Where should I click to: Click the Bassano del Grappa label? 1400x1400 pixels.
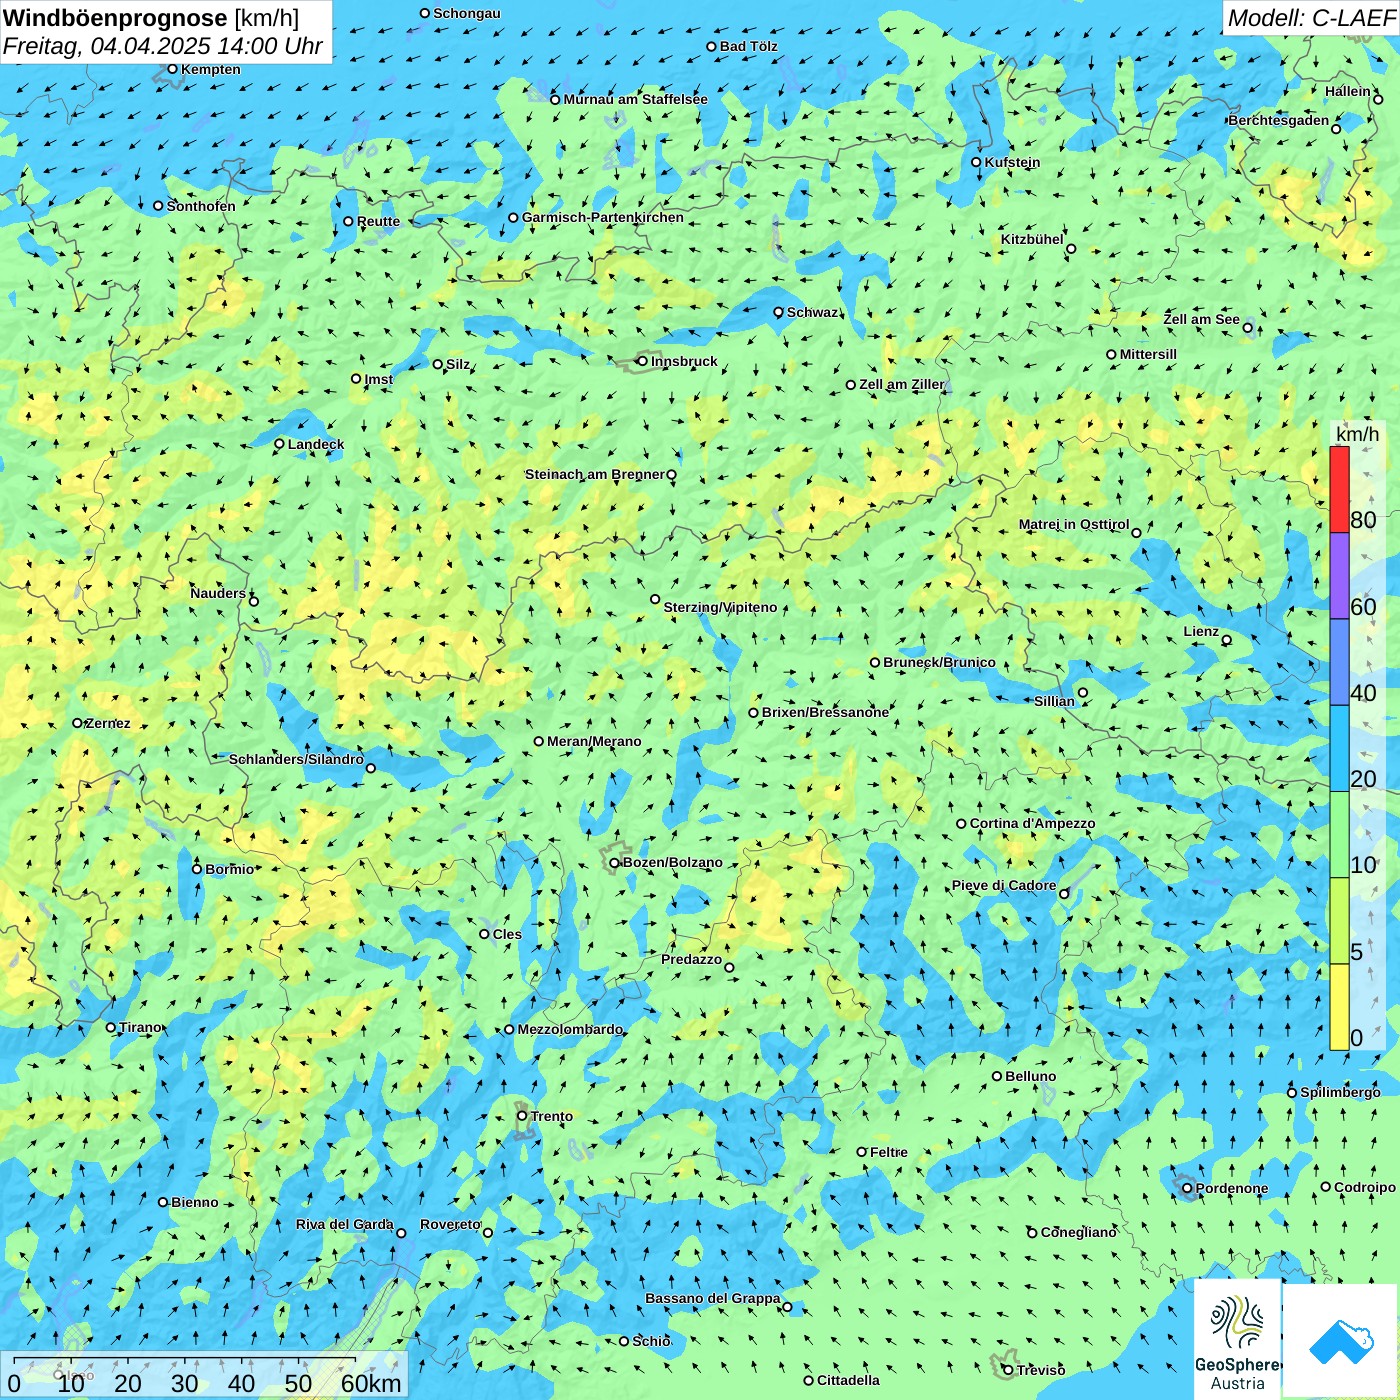(x=712, y=1298)
